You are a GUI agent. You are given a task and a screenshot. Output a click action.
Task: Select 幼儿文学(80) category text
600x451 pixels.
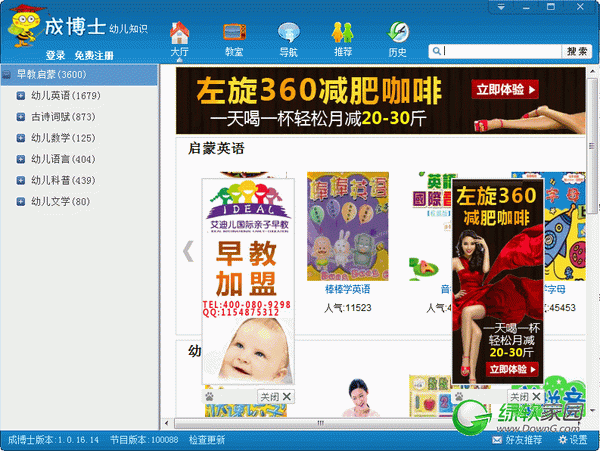(x=60, y=202)
